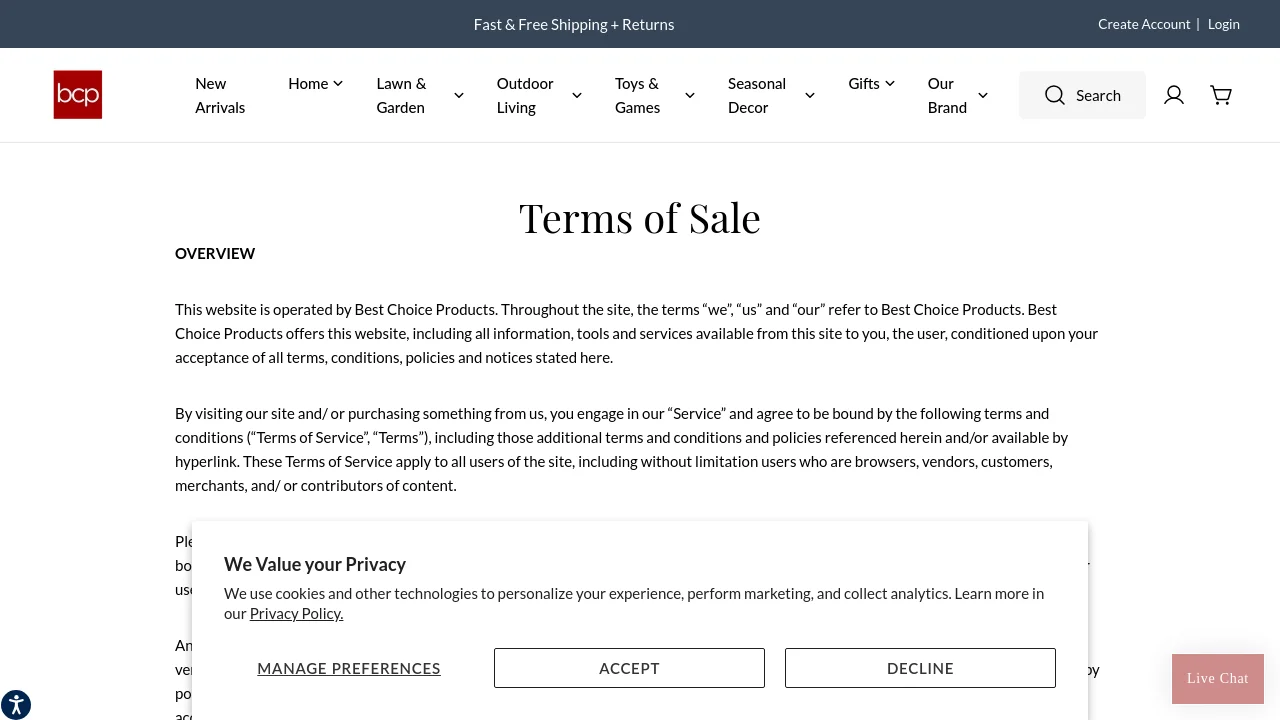The height and width of the screenshot is (720, 1280).
Task: Accept cookies in privacy banner
Action: coord(629,668)
